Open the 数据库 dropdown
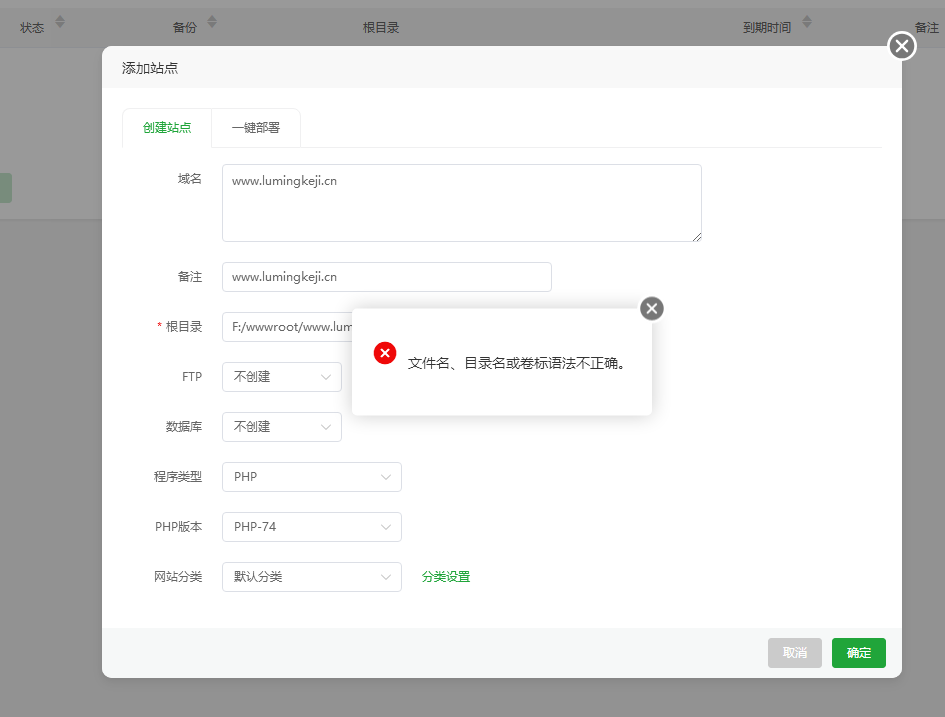The image size is (945, 717). 281,427
